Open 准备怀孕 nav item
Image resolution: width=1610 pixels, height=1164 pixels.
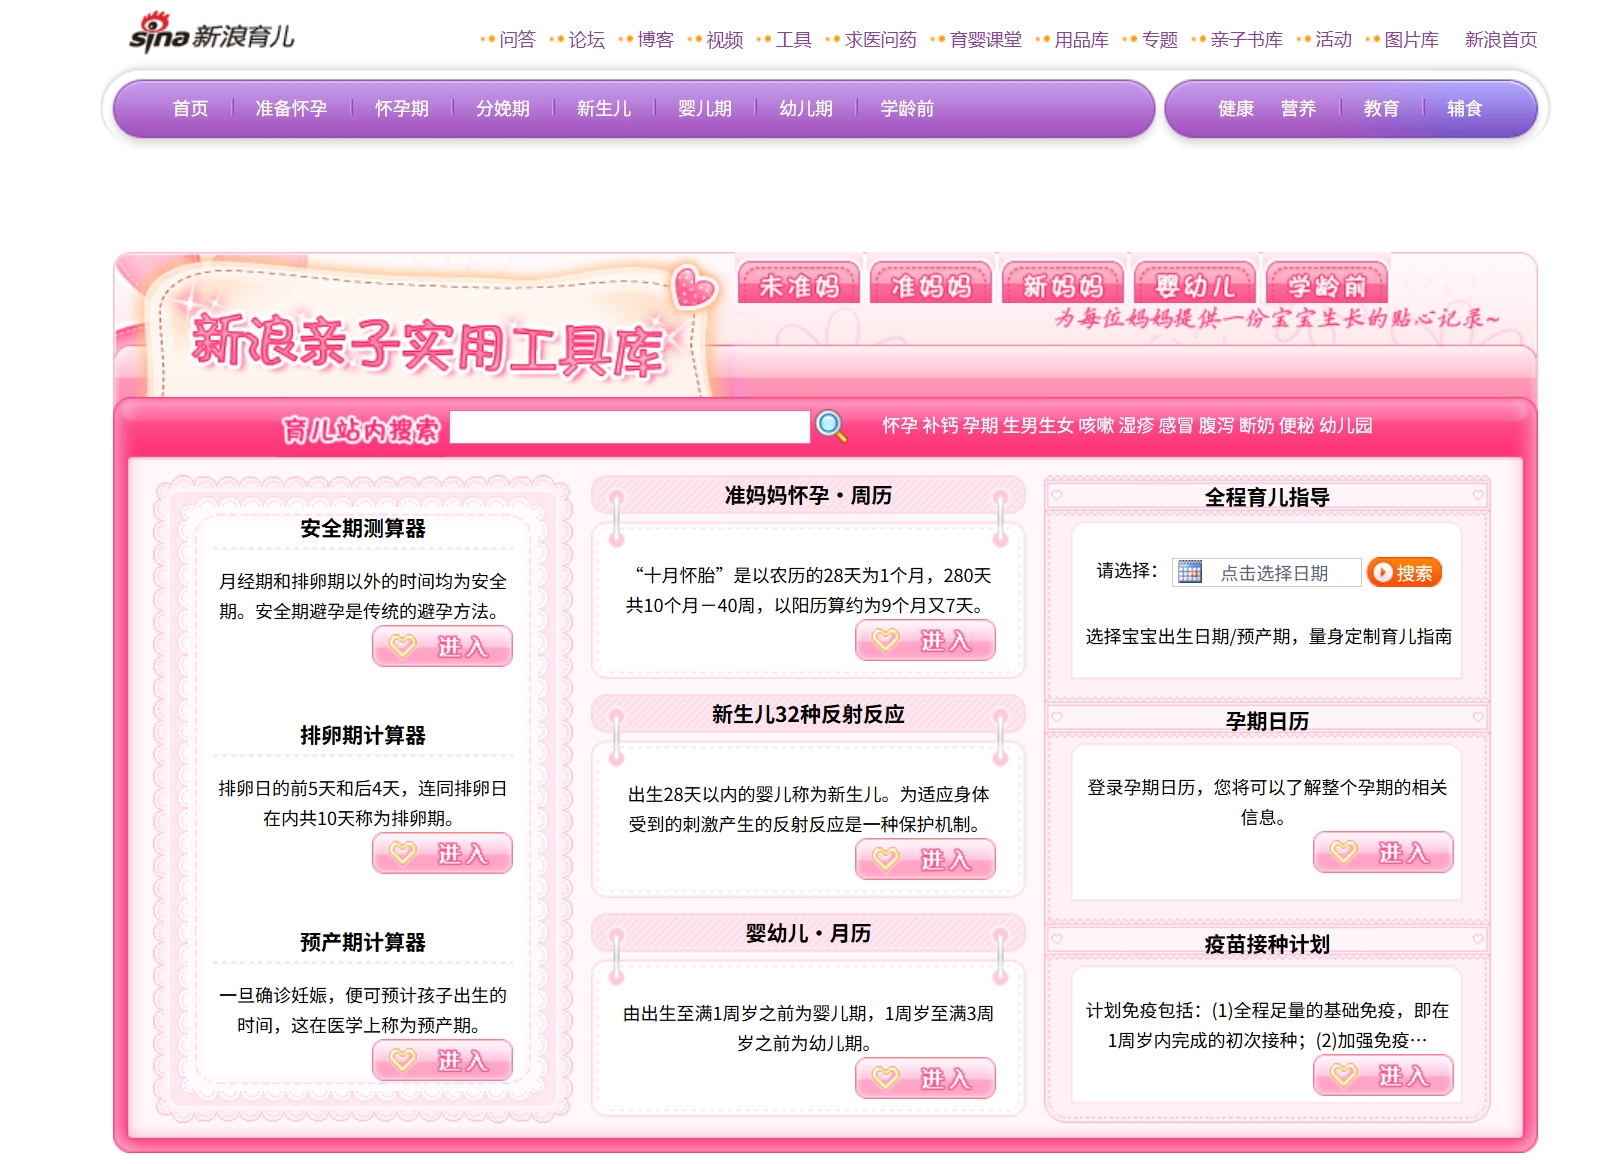click(x=291, y=108)
